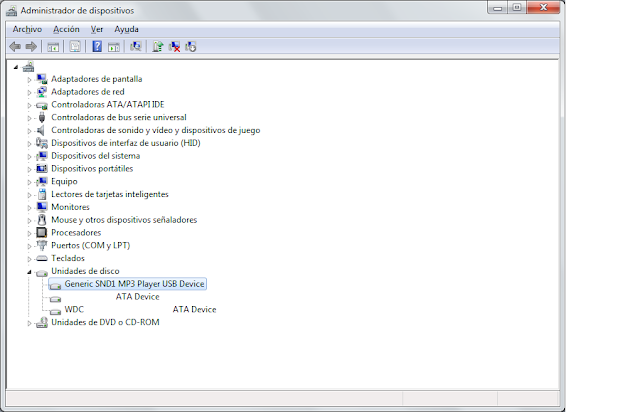Click the Teclados keyboard icon
This screenshot has height=412, width=640.
click(x=42, y=258)
